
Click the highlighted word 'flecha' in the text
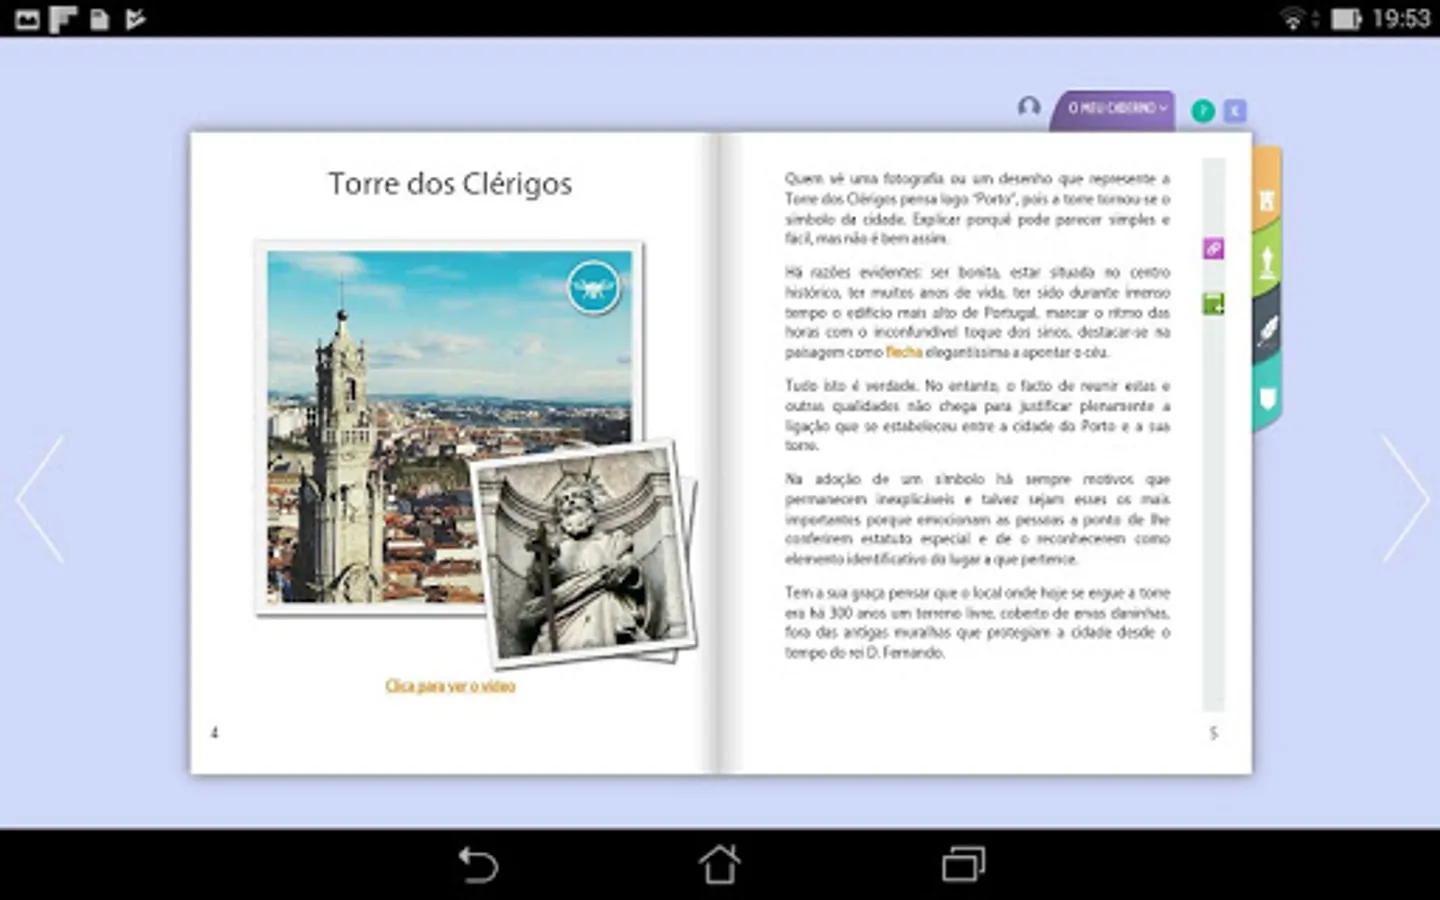pyautogui.click(x=904, y=352)
